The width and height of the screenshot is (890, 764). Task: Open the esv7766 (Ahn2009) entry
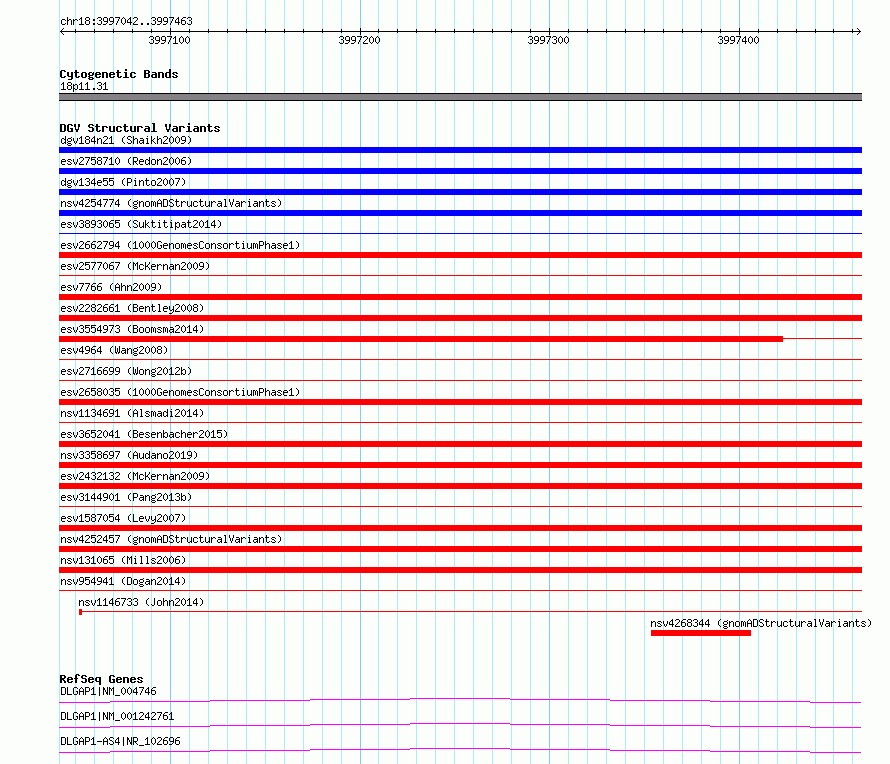point(111,287)
